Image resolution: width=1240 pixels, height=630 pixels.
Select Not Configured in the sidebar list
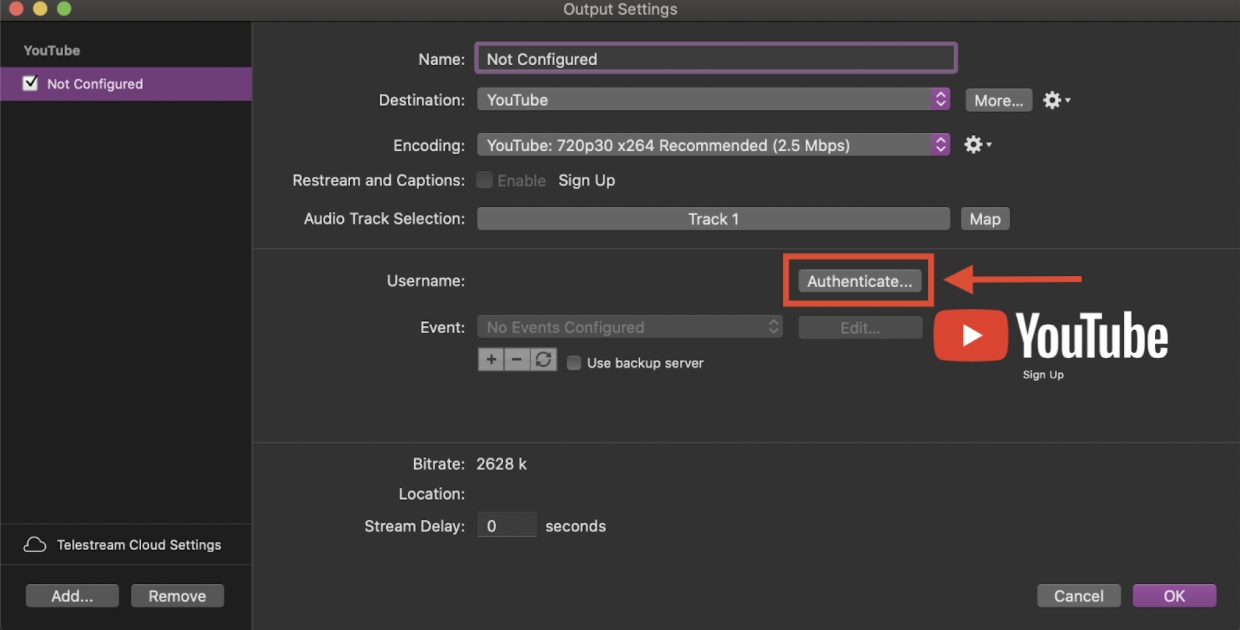126,84
